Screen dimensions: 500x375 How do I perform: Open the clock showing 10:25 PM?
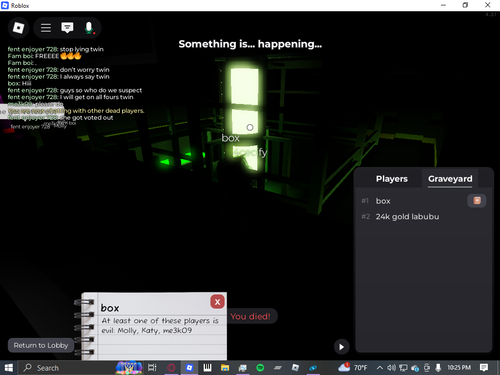(459, 368)
